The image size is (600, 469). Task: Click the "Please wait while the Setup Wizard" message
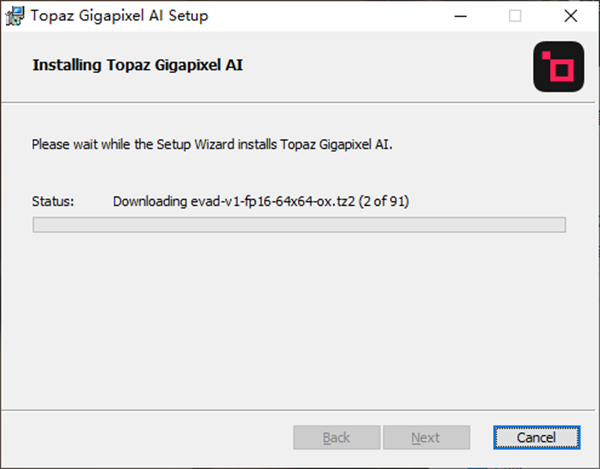pyautogui.click(x=213, y=144)
